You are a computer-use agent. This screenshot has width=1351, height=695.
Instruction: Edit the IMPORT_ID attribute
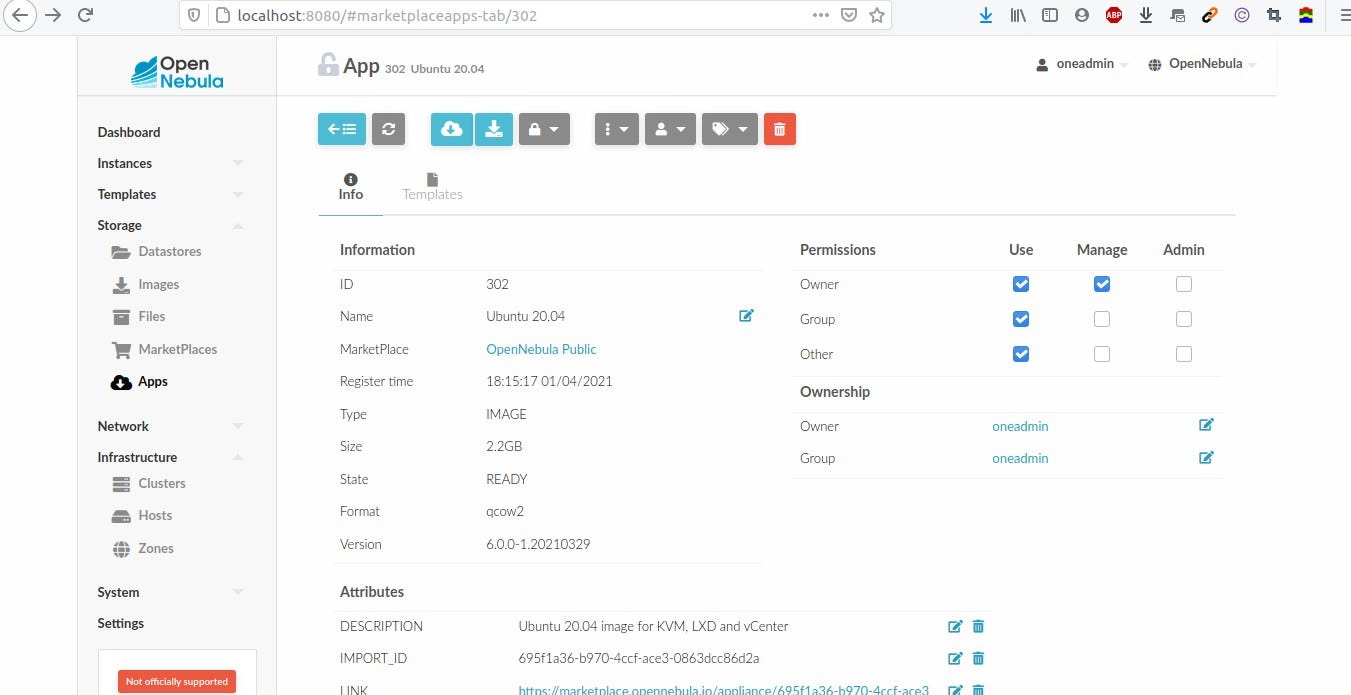click(x=955, y=658)
